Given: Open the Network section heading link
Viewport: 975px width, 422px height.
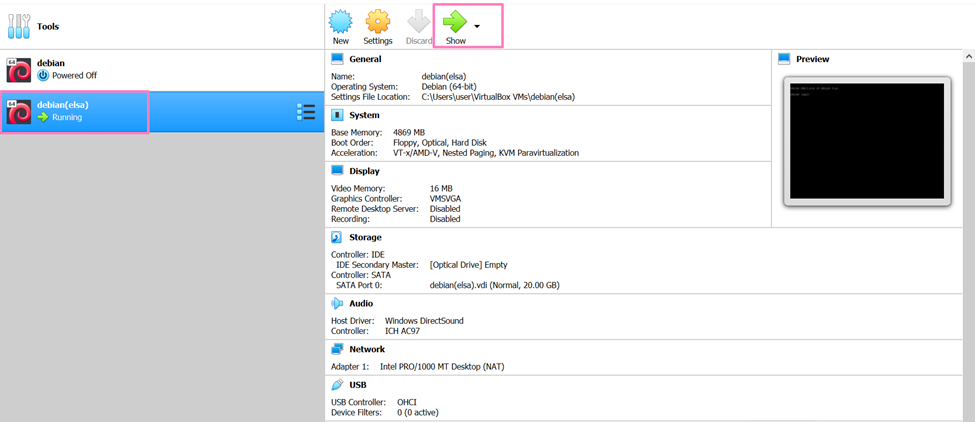Looking at the screenshot, I should pyautogui.click(x=367, y=349).
